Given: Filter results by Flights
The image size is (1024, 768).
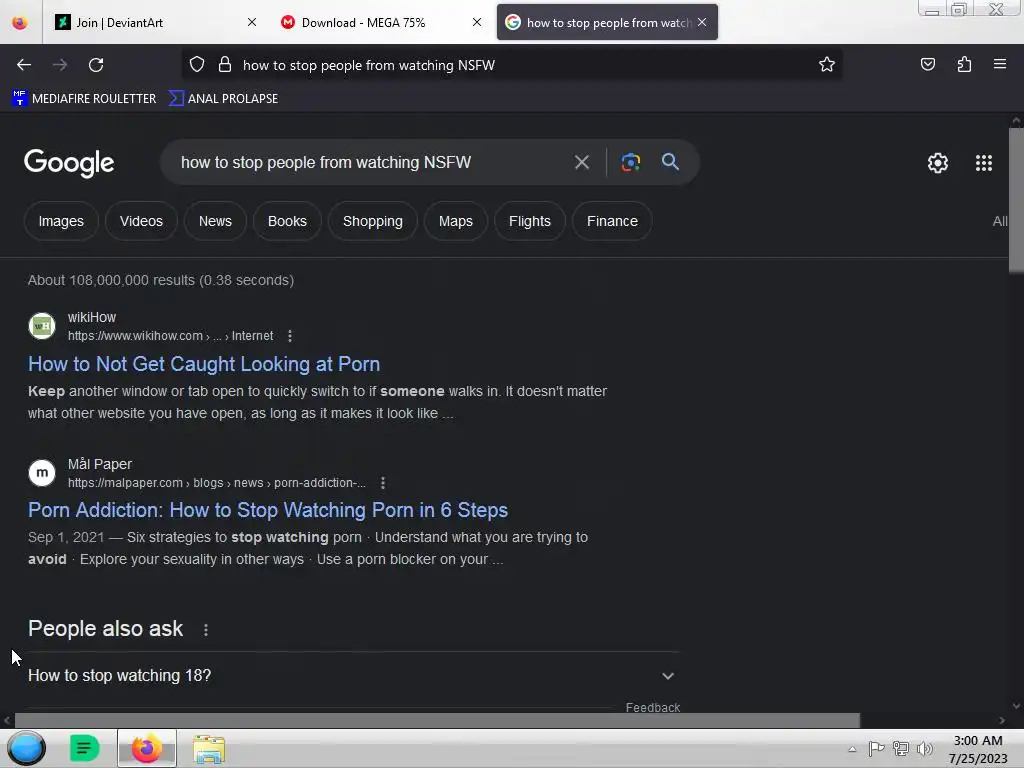Looking at the screenshot, I should 530,221.
